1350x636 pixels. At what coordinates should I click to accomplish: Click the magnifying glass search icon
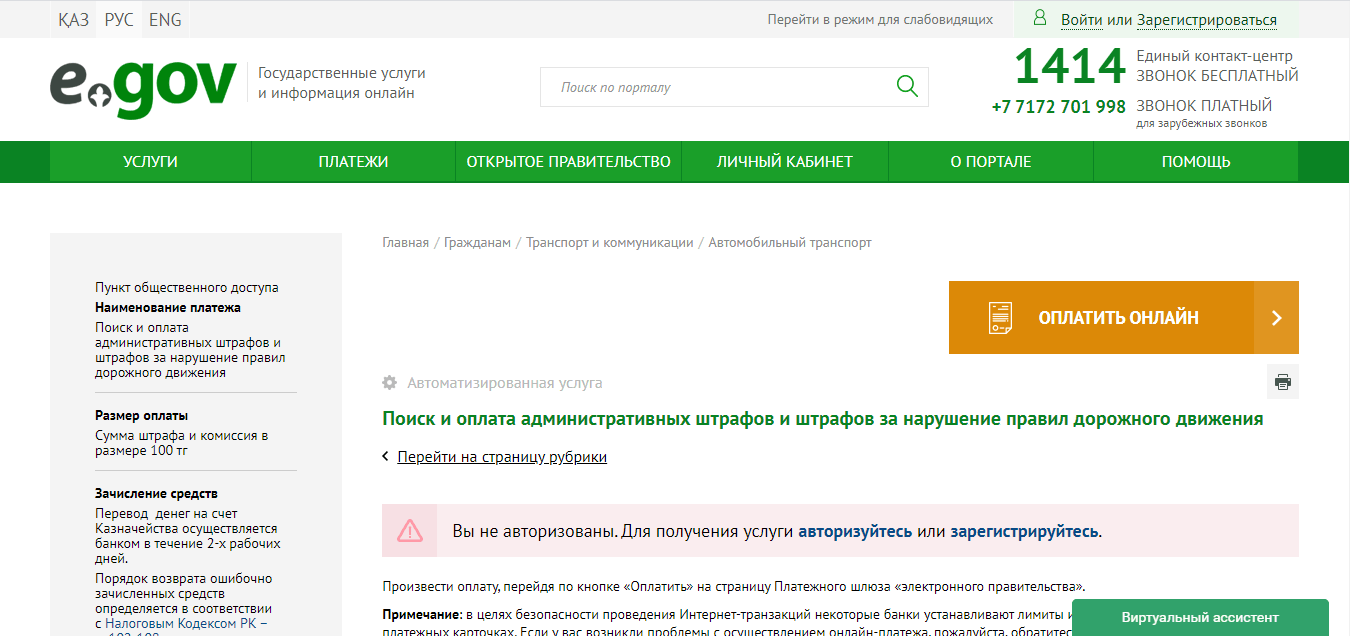click(907, 87)
